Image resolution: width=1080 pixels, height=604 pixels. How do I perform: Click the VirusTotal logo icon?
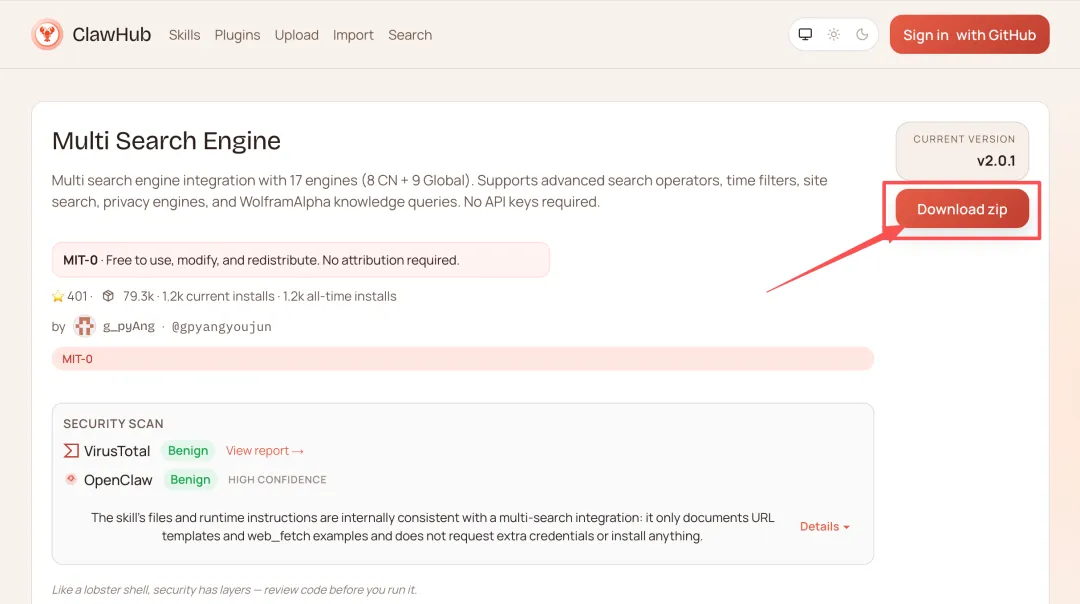[71, 451]
